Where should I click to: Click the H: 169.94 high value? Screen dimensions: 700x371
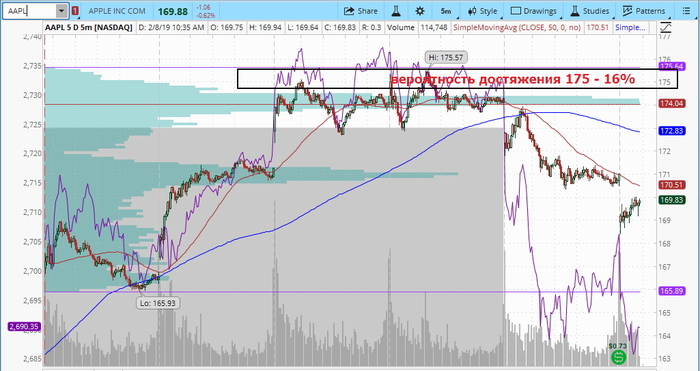265,28
